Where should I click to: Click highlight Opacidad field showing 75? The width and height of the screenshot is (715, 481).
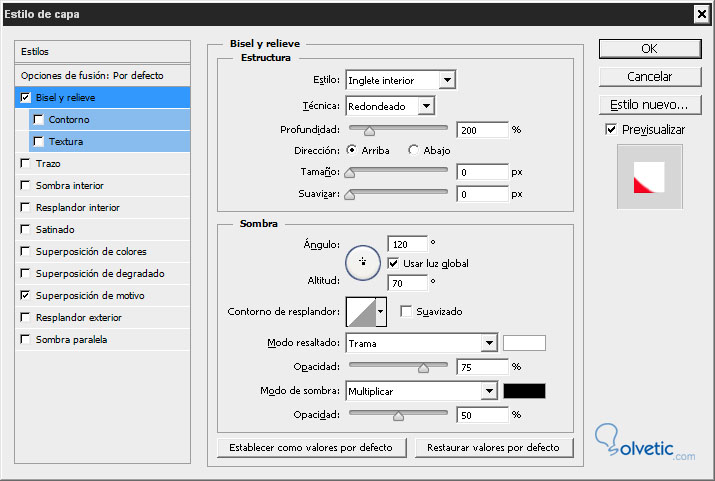482,367
